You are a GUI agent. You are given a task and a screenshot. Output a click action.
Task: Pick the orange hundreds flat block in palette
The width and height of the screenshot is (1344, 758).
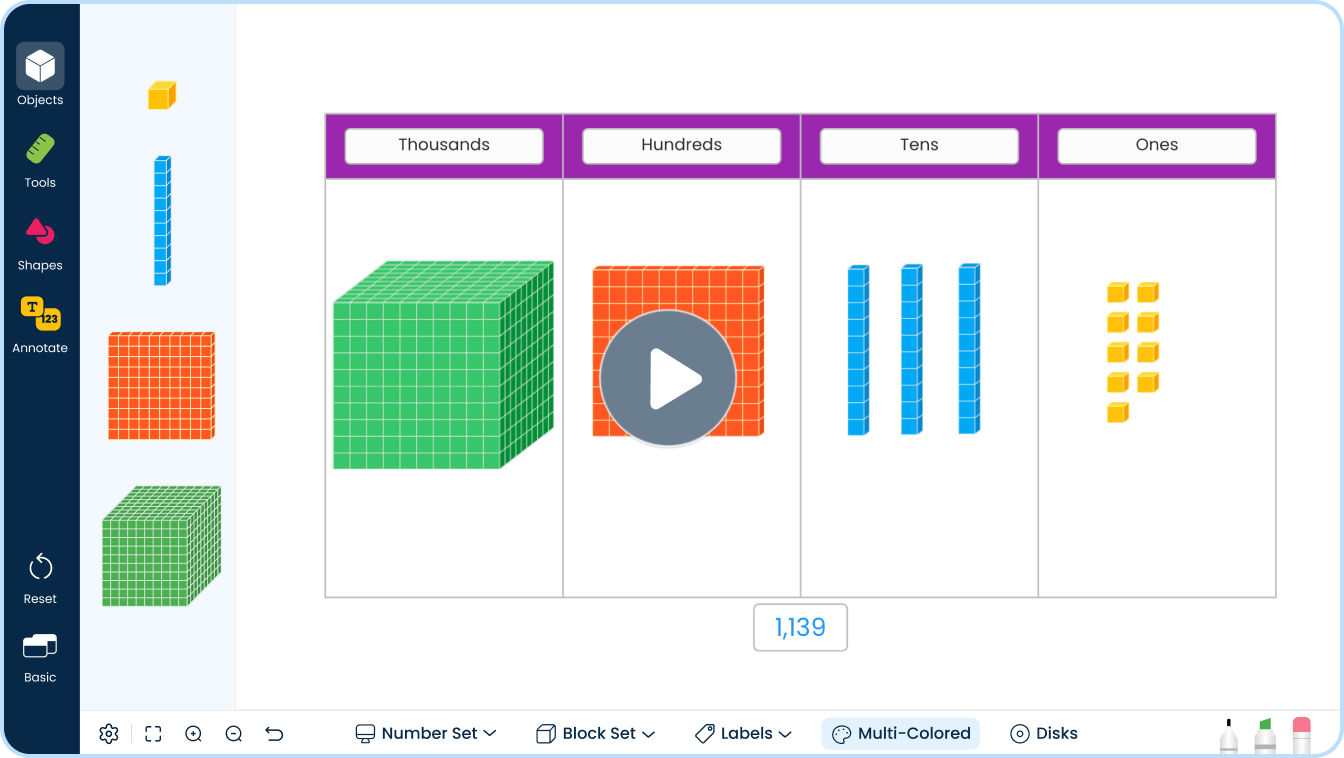161,386
